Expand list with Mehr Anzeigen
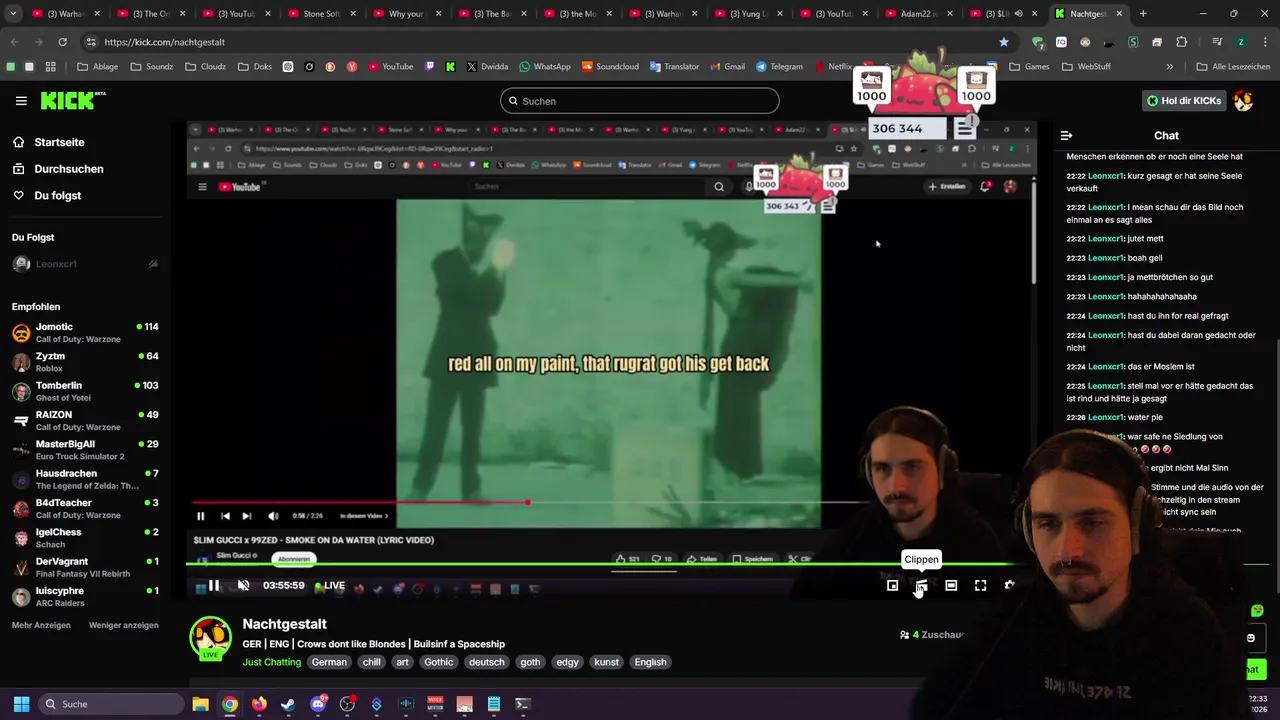1280x720 pixels. click(x=41, y=625)
